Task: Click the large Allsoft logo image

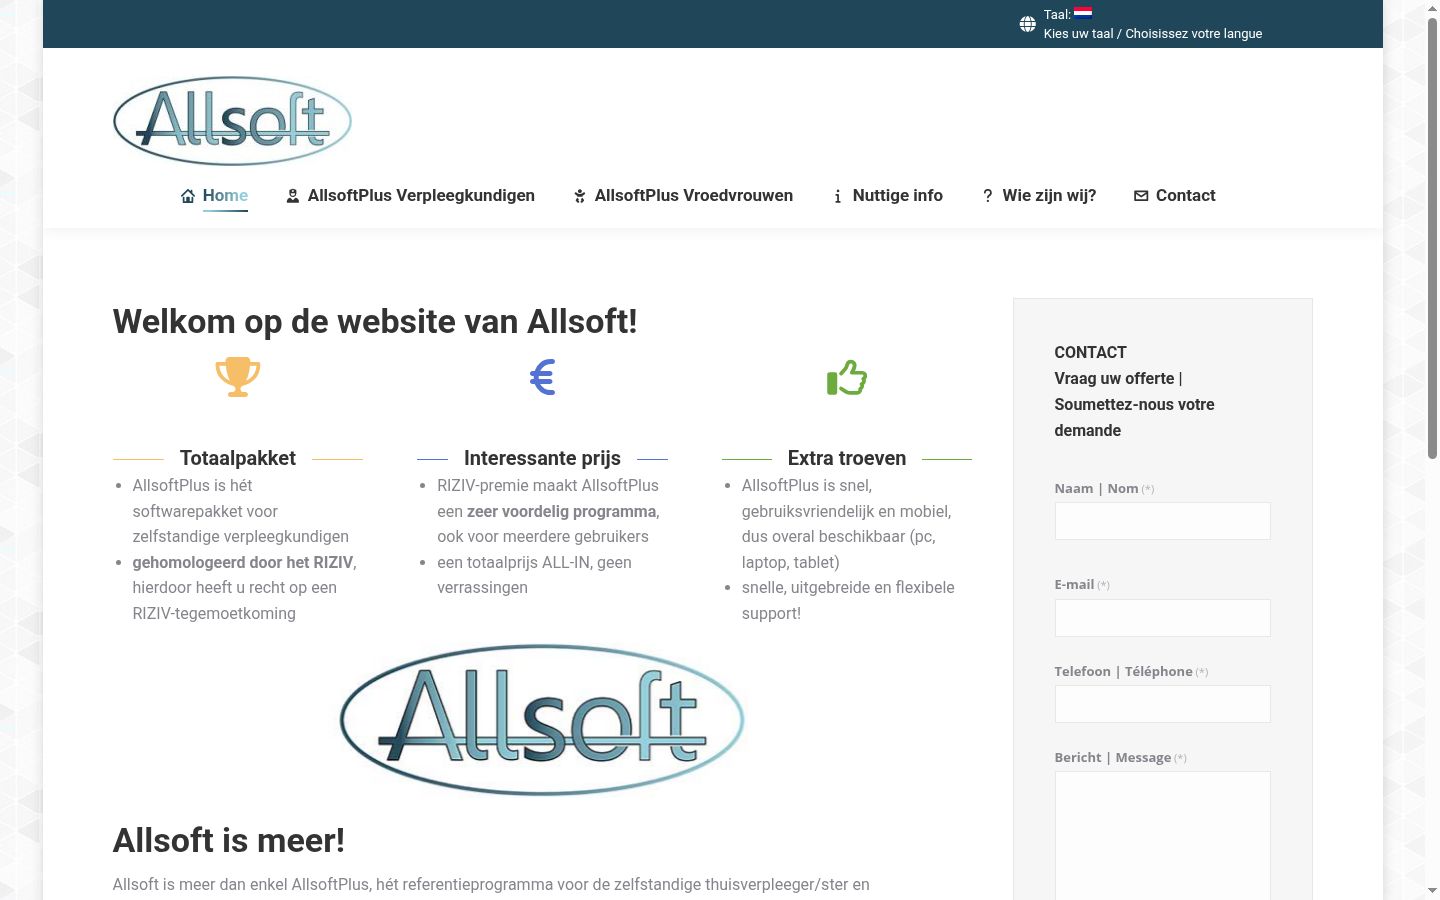Action: (542, 719)
